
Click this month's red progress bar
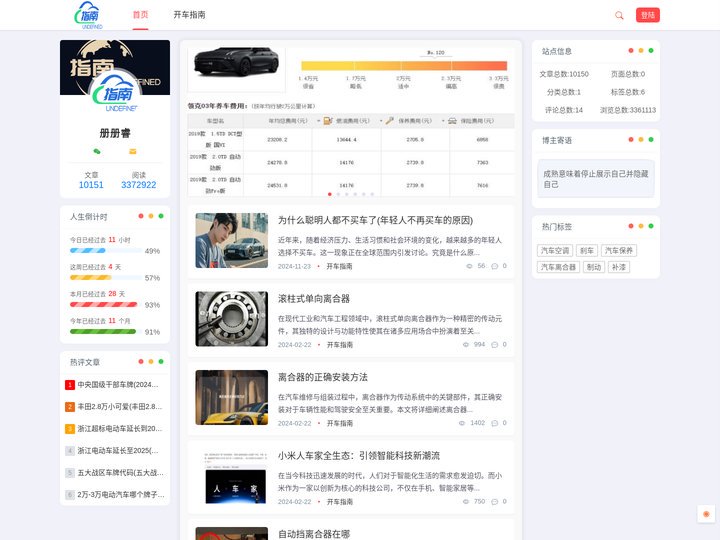coord(106,304)
